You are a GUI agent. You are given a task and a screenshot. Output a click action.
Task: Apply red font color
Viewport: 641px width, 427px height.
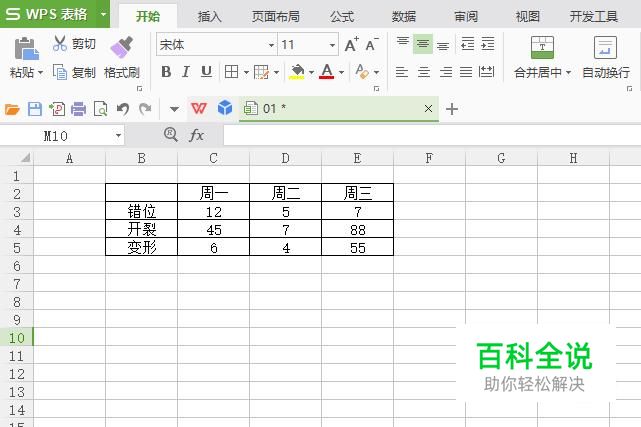click(327, 72)
